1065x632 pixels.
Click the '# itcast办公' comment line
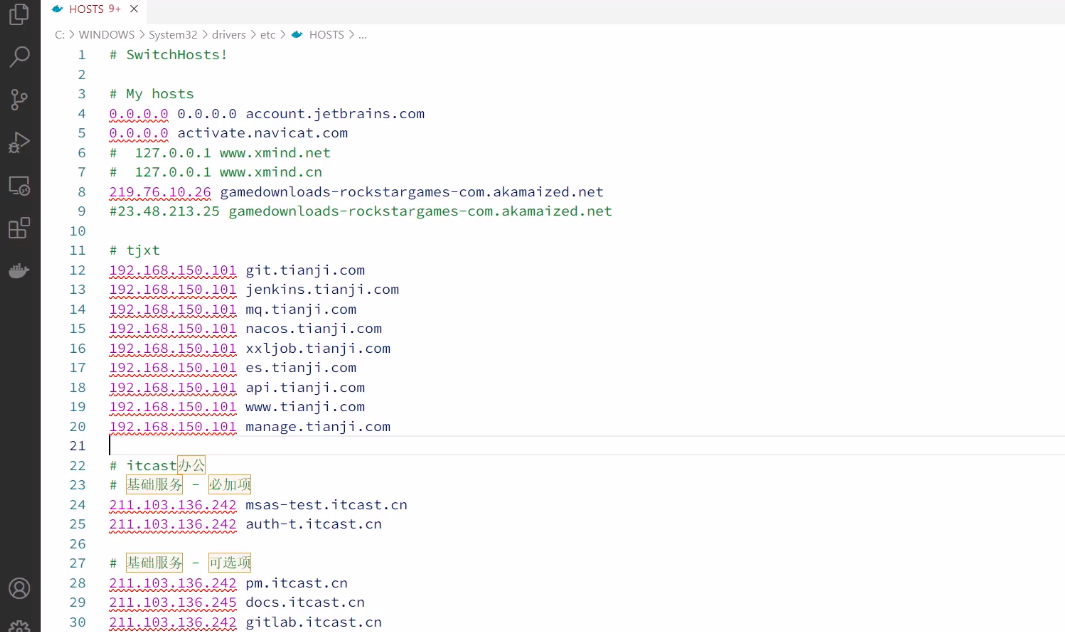[157, 466]
